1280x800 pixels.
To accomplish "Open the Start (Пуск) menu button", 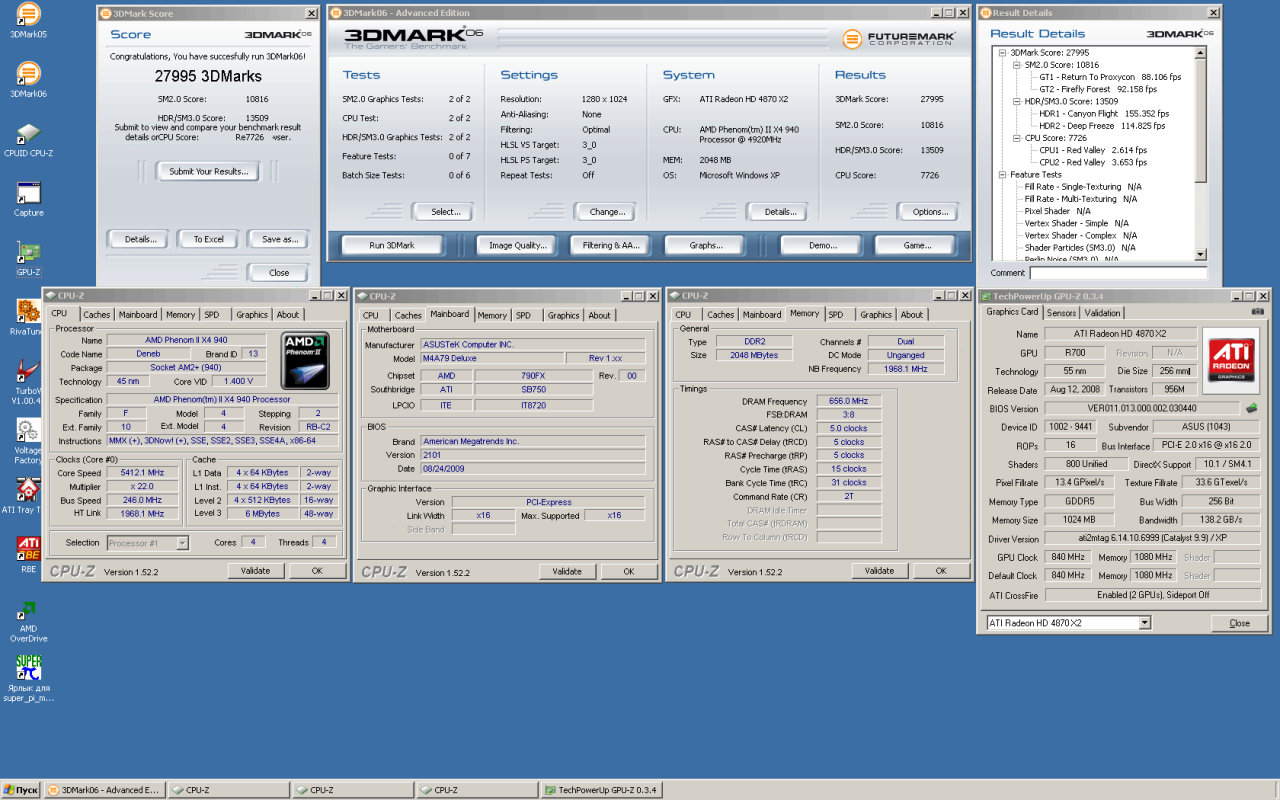I will (x=21, y=790).
